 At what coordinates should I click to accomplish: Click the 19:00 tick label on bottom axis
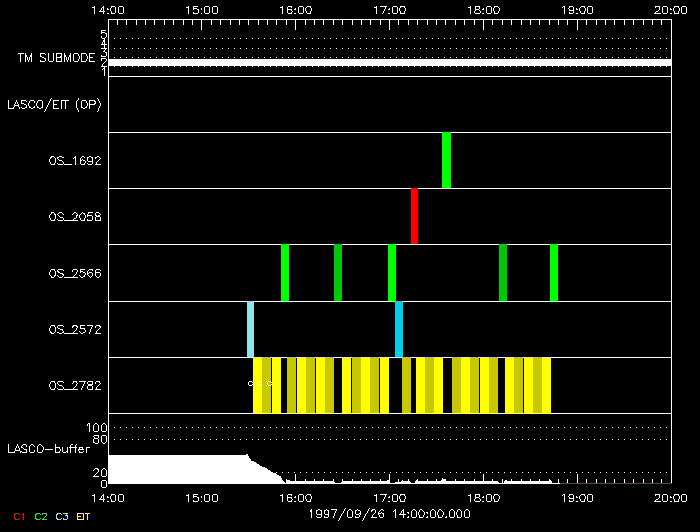click(577, 496)
